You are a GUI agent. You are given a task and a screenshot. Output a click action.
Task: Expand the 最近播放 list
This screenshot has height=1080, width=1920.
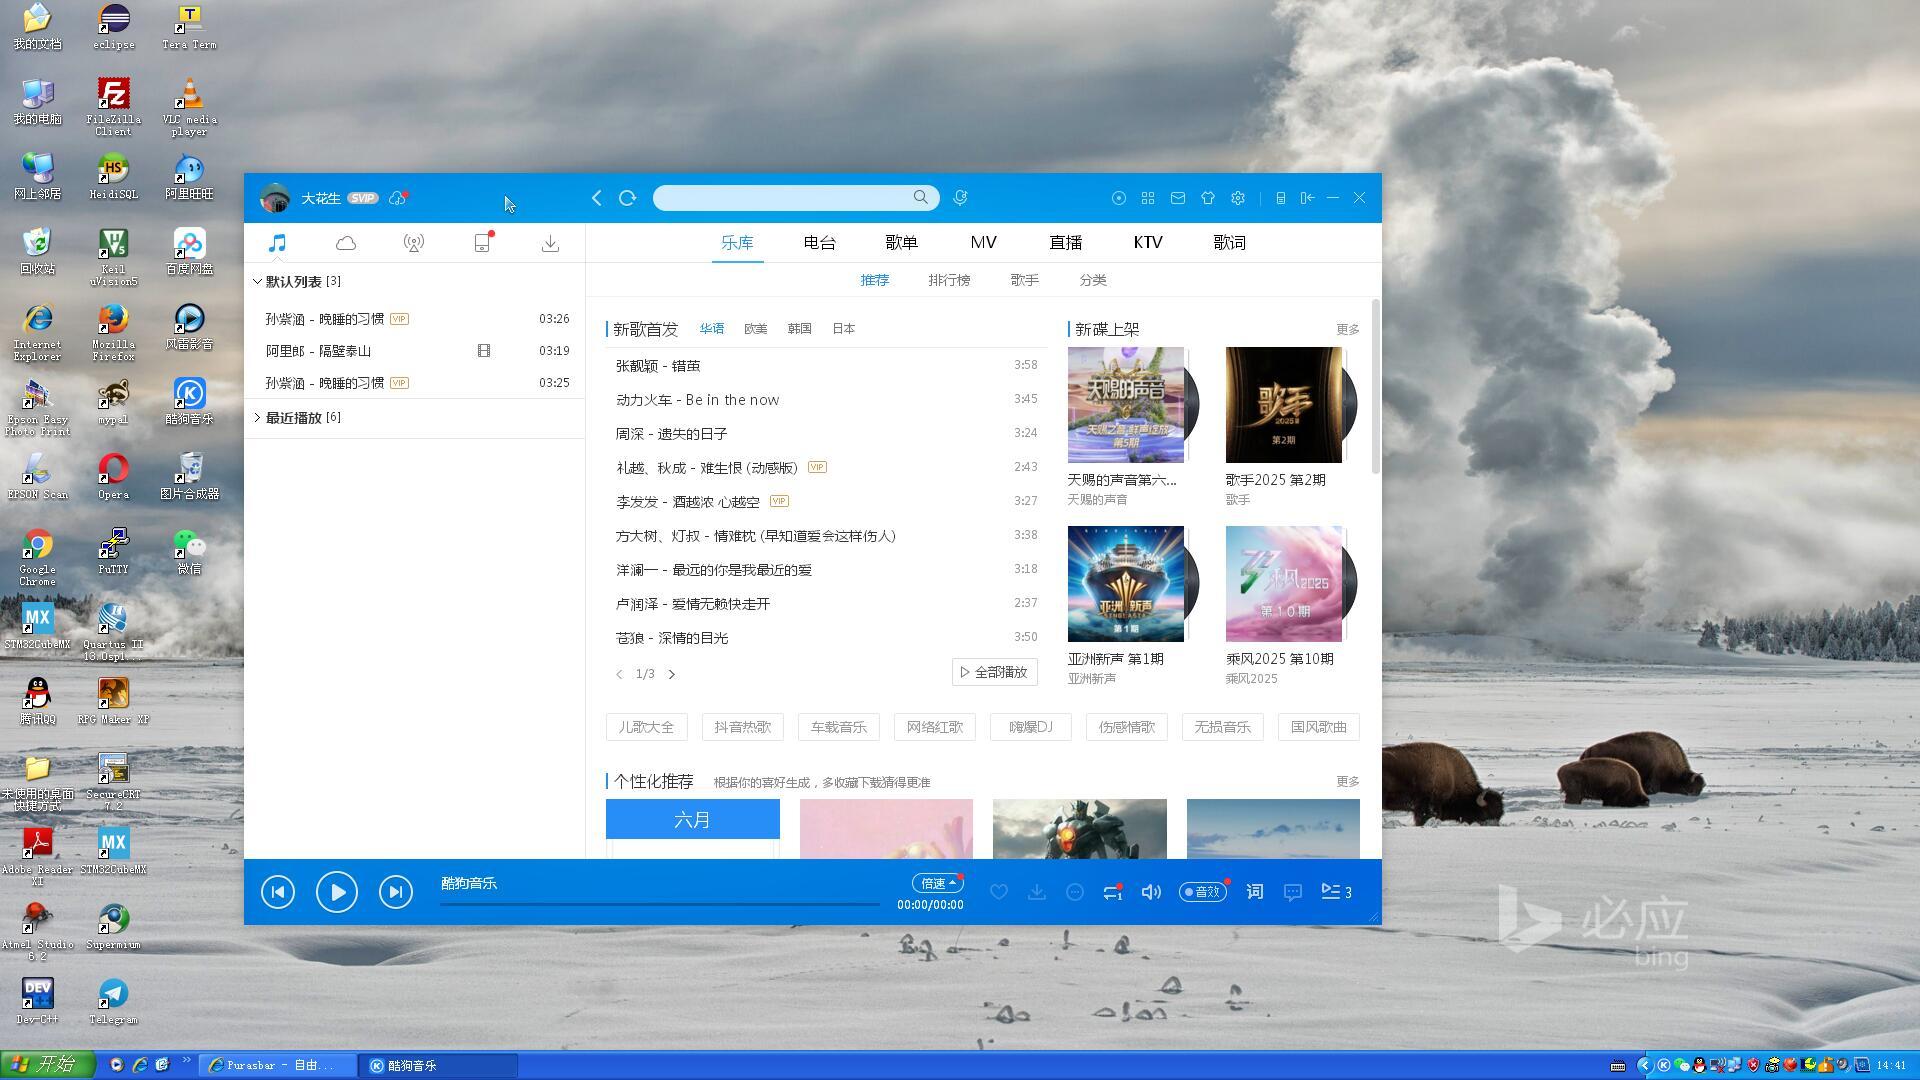pos(257,418)
